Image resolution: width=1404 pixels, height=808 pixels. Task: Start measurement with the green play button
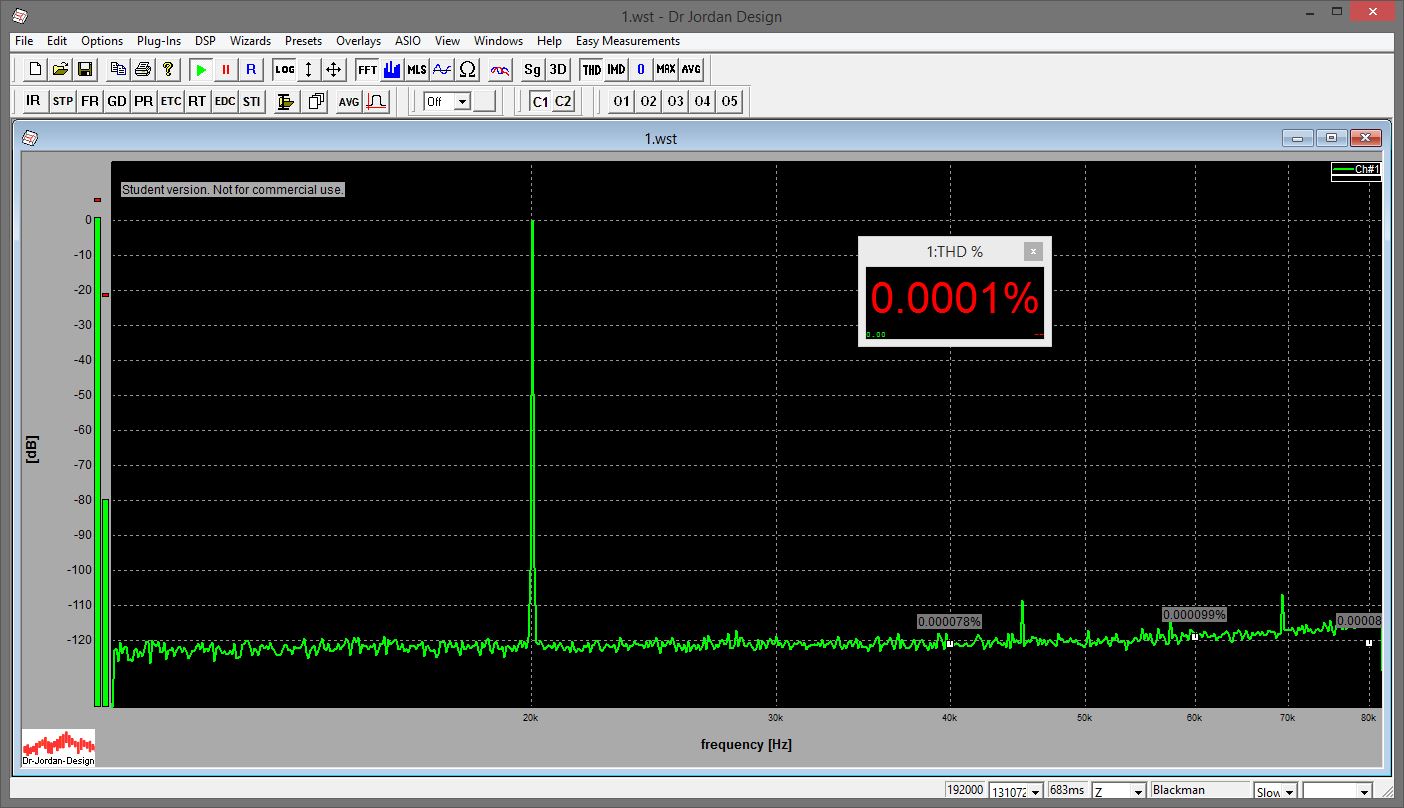pyautogui.click(x=201, y=70)
